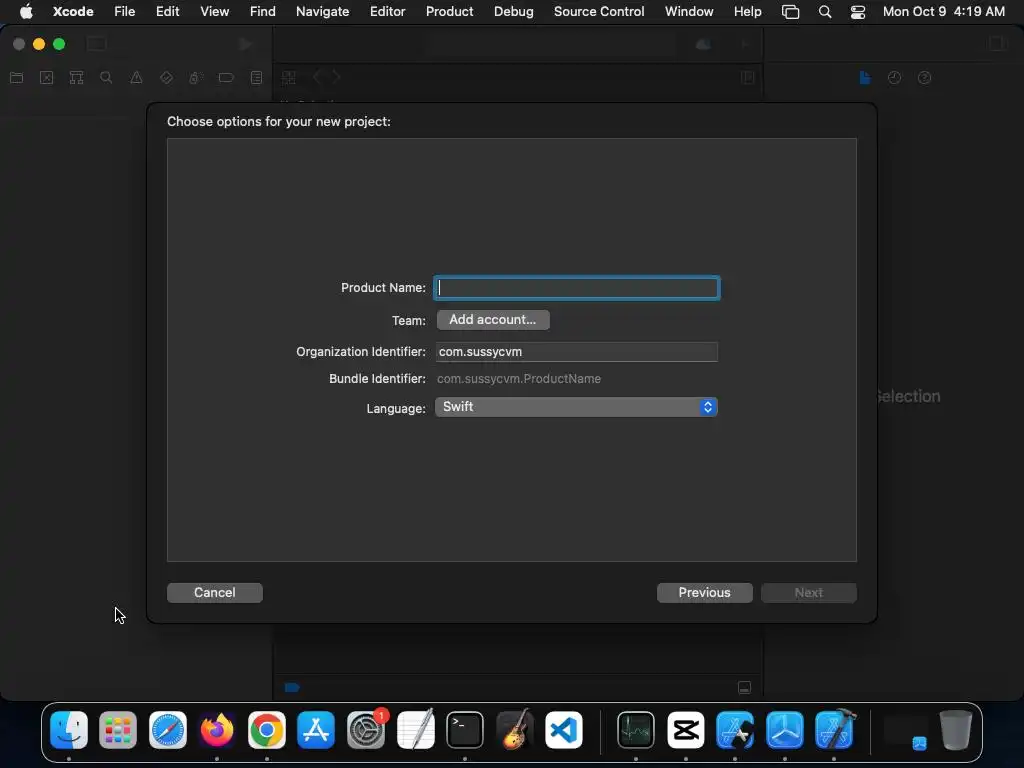The width and height of the screenshot is (1024, 768).
Task: Click the related items grid icon
Action: click(x=289, y=78)
